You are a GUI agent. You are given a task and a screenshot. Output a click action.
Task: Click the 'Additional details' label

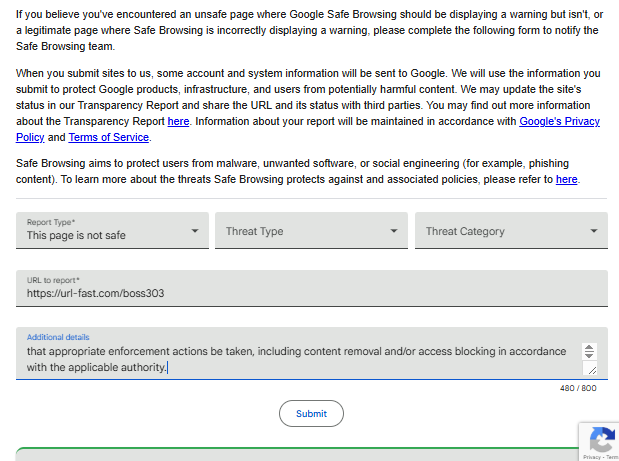58,337
